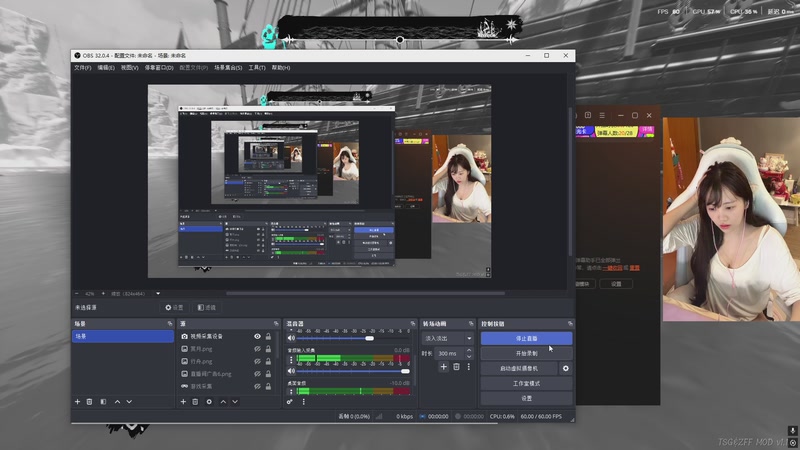Open the 停靠窗口(D) menu

(x=159, y=67)
